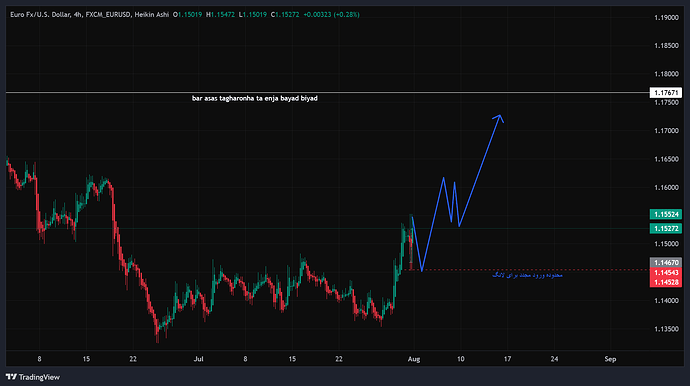Click the Jul label on the time axis
Viewport: 690px width, 386px height.
pos(198,359)
